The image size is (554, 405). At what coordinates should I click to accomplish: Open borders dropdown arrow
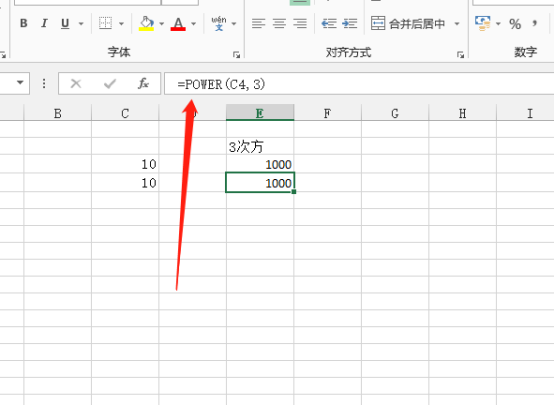coord(121,24)
